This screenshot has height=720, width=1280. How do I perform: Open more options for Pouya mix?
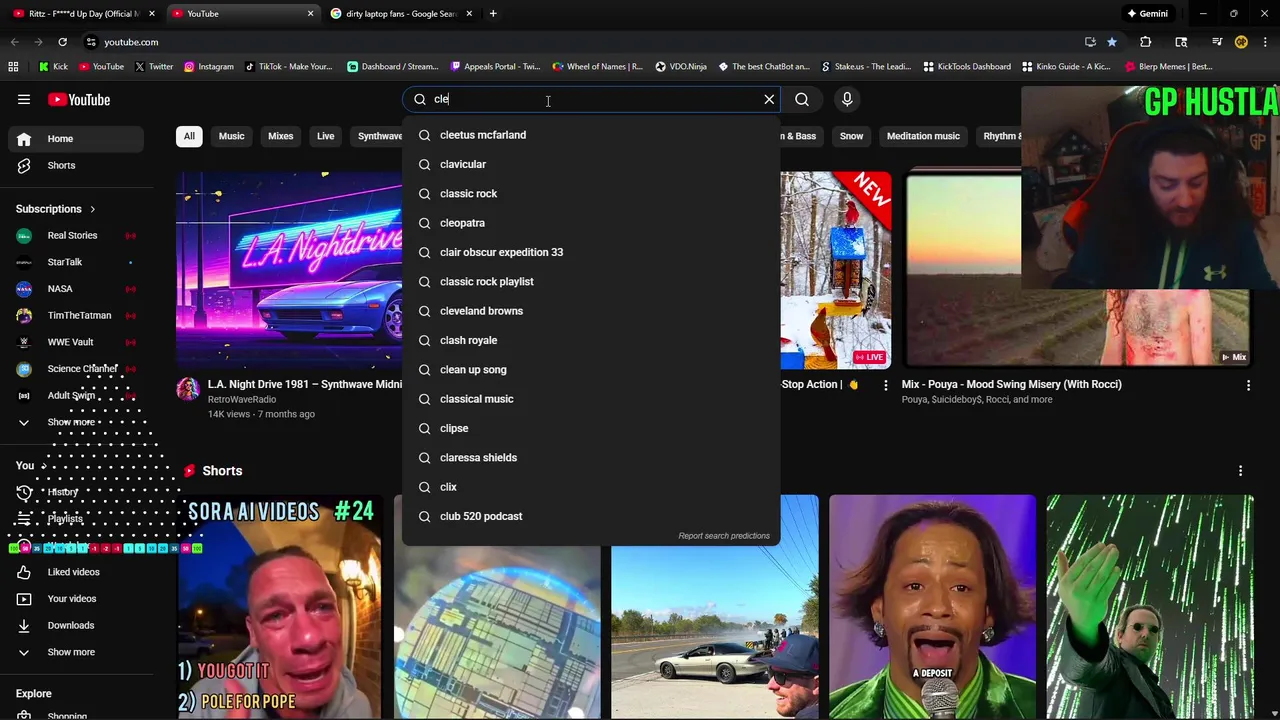coord(1248,385)
